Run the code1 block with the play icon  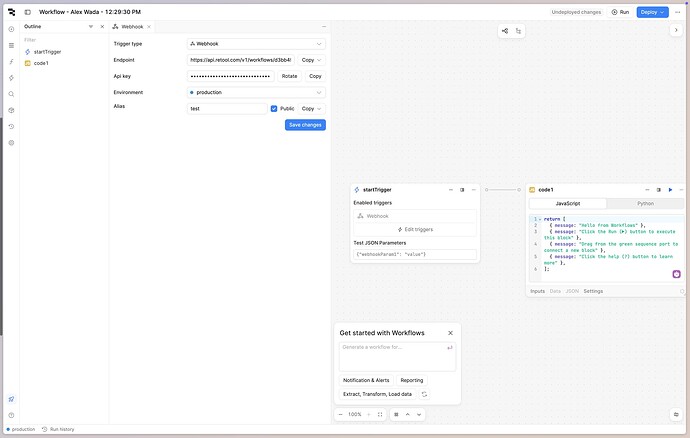[x=670, y=190]
